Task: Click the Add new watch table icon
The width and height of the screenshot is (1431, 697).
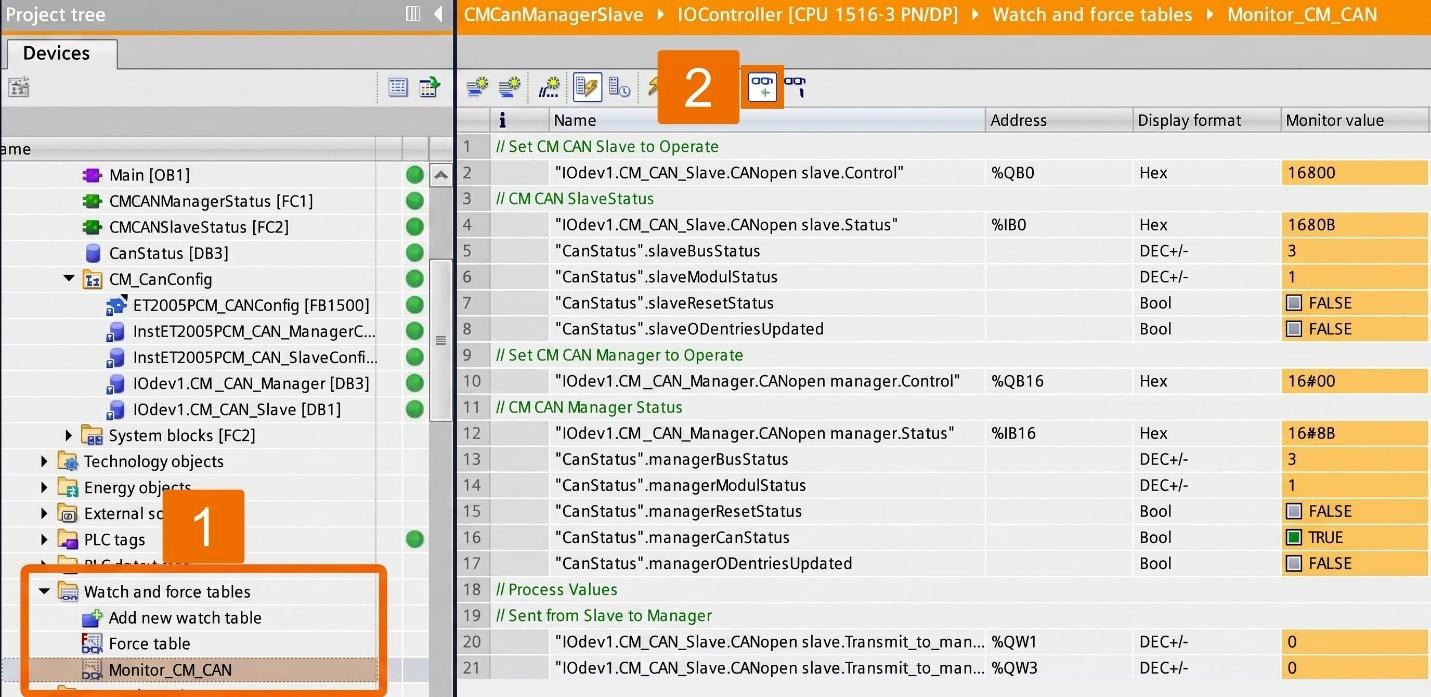Action: coord(92,617)
